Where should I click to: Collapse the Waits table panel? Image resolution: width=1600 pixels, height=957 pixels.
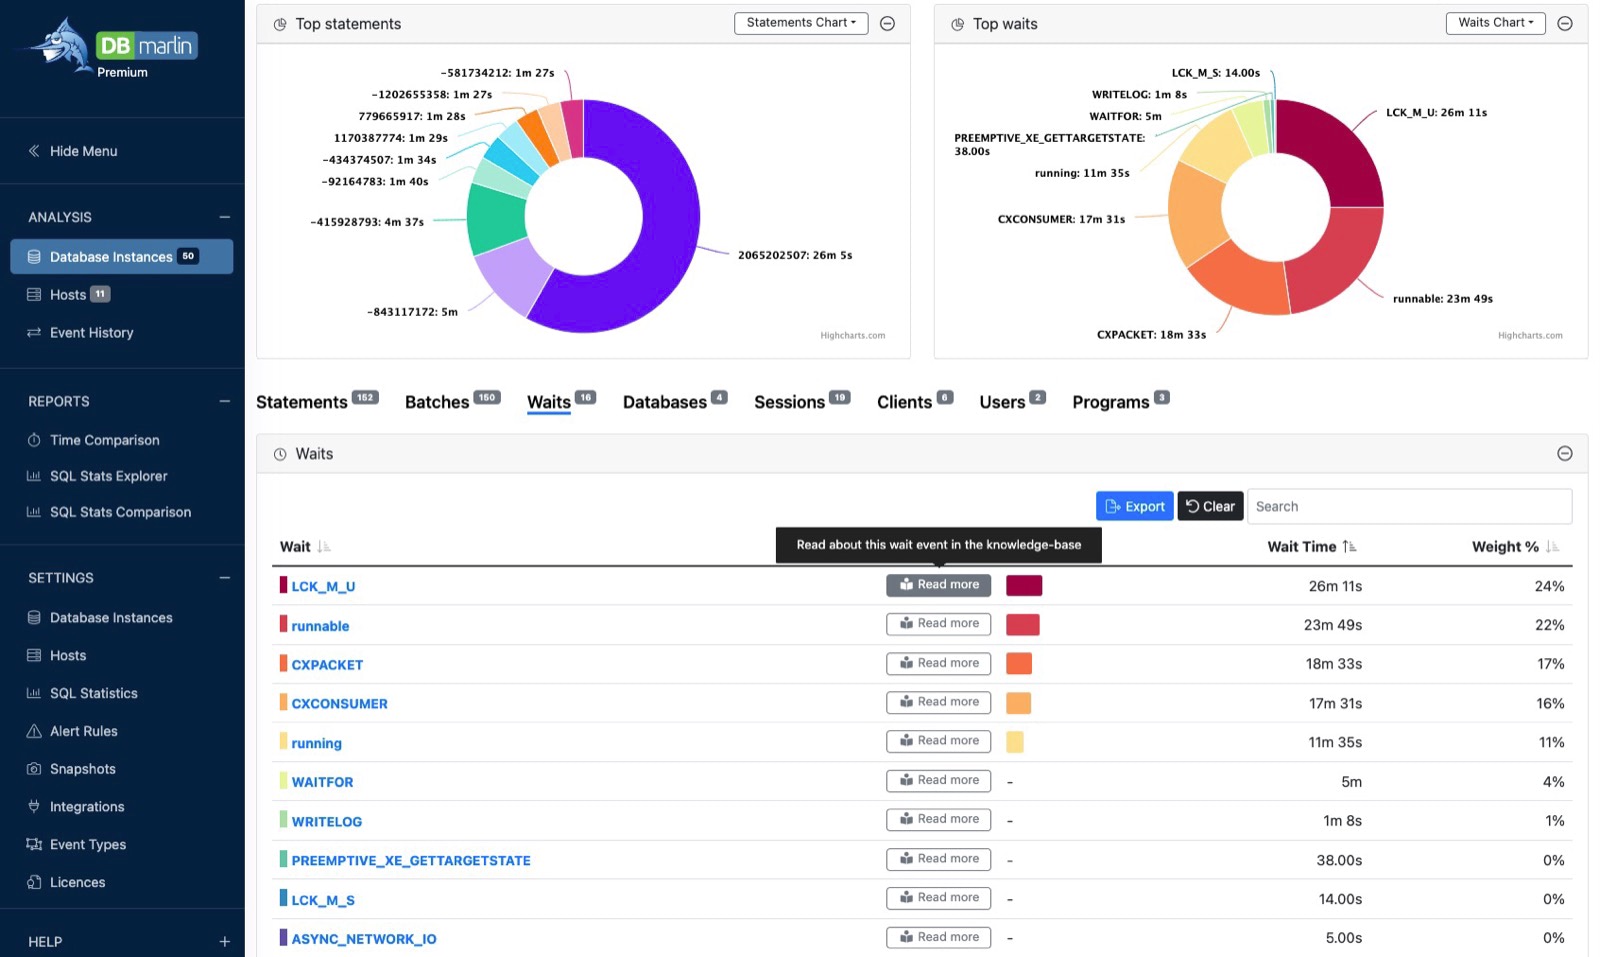[1565, 454]
